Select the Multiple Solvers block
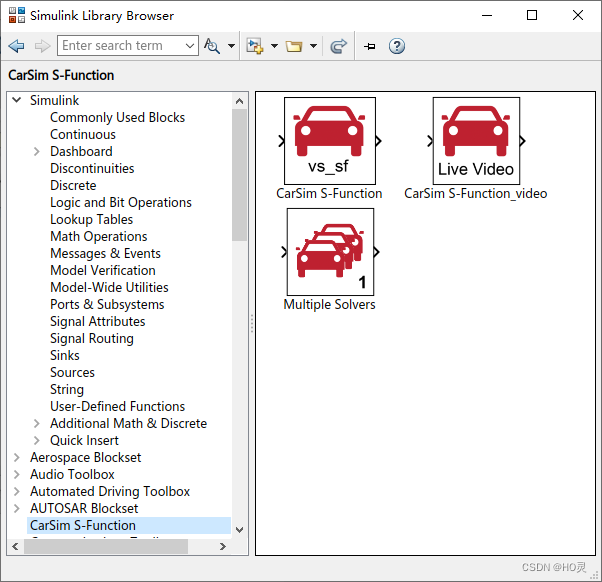This screenshot has width=602, height=582. point(330,252)
